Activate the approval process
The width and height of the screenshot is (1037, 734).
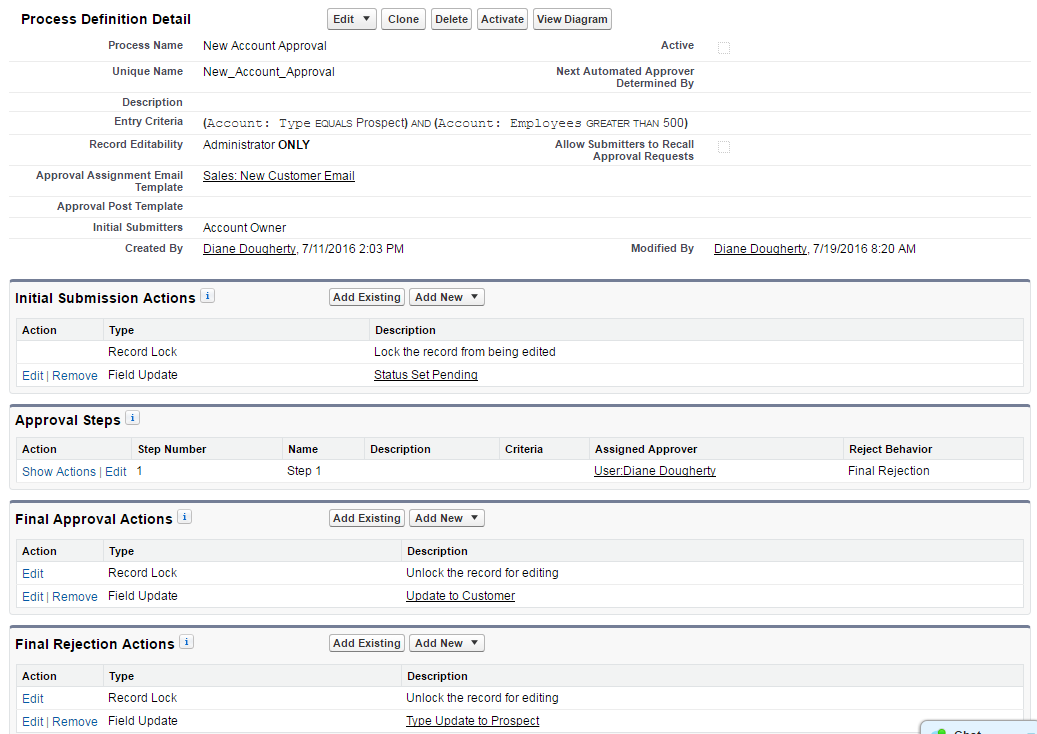pyautogui.click(x=502, y=19)
